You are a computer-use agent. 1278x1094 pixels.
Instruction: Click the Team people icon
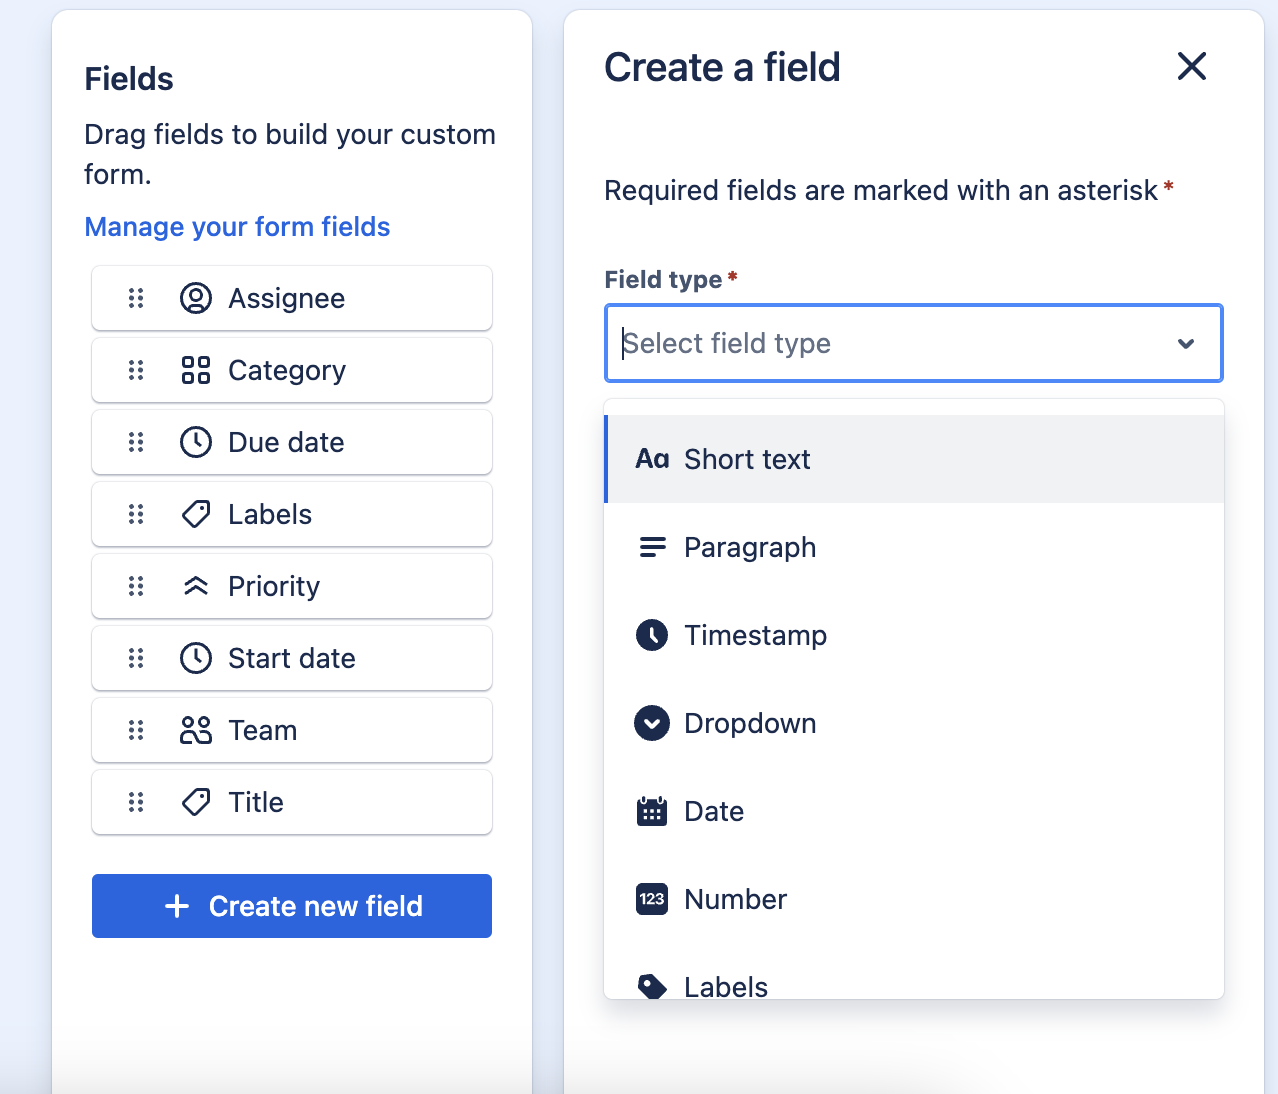(196, 730)
